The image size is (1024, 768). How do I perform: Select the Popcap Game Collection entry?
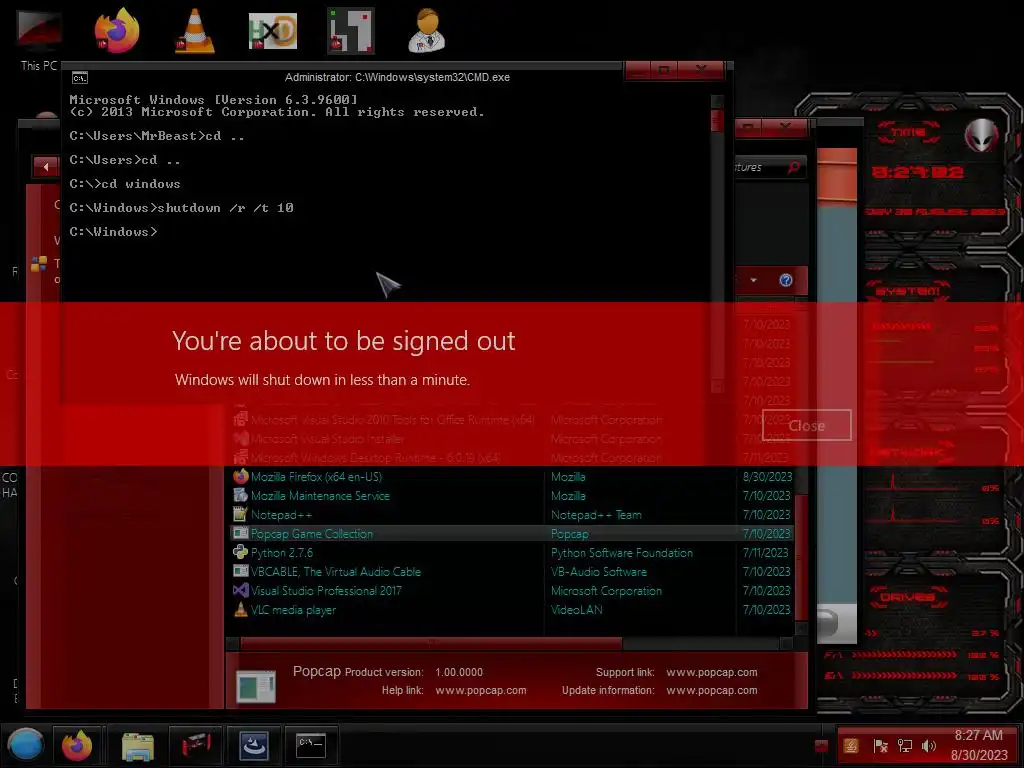point(312,534)
